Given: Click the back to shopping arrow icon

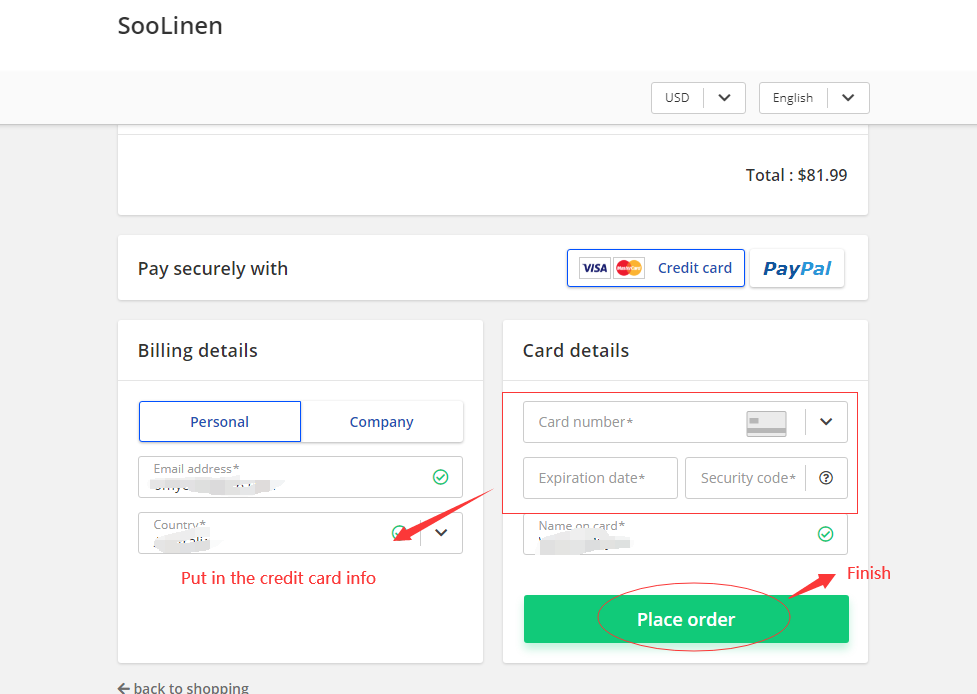Looking at the screenshot, I should pyautogui.click(x=124, y=688).
